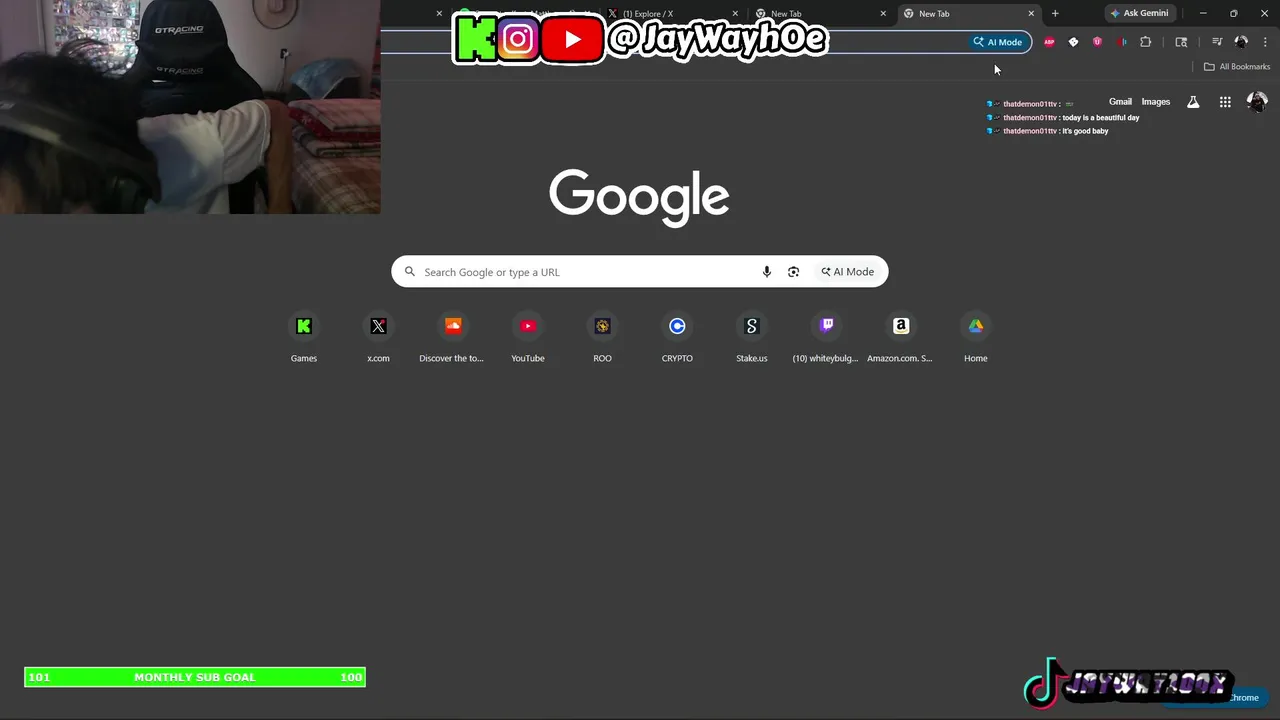Close the '(1) Explore / X' tab
The image size is (1280, 720).
(735, 14)
